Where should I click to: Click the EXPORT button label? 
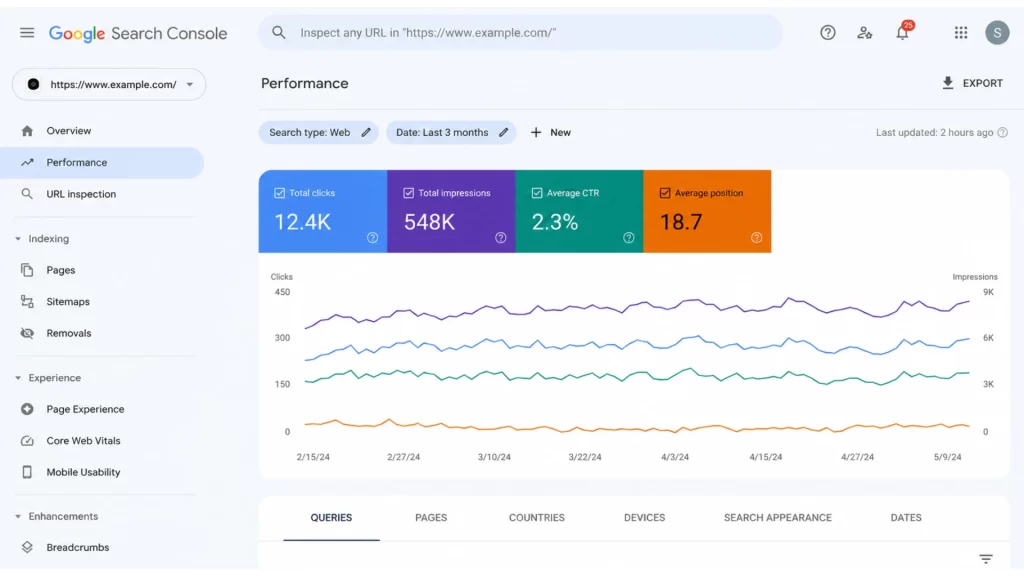[983, 84]
